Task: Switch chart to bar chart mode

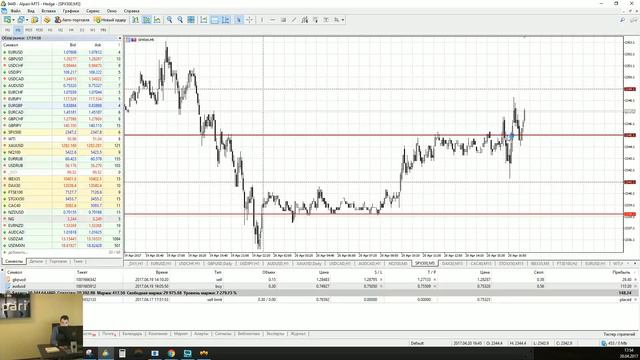Action: (136, 20)
